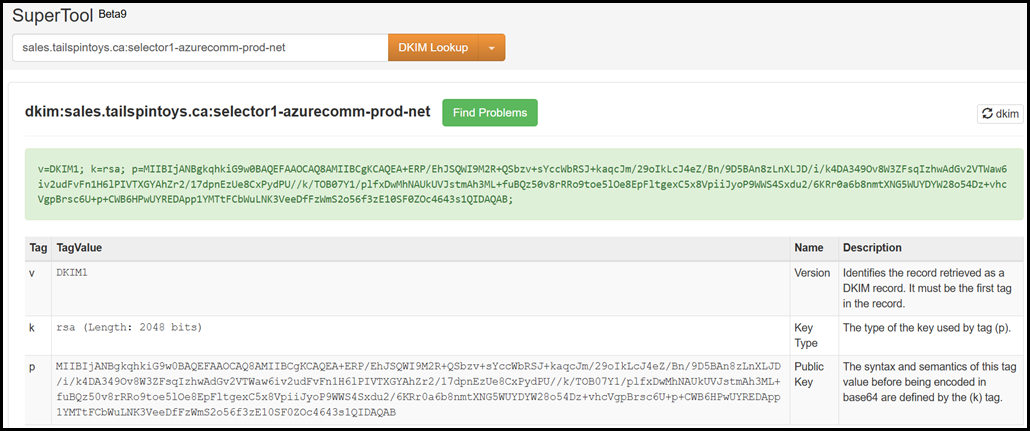Click the p tag cell
Image resolution: width=1030 pixels, height=431 pixels.
pos(33,367)
